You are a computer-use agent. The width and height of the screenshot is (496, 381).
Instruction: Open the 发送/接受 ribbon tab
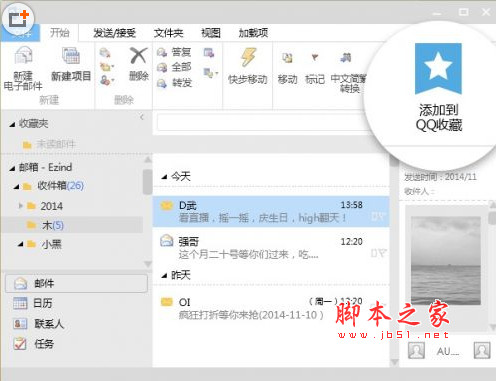pos(114,33)
